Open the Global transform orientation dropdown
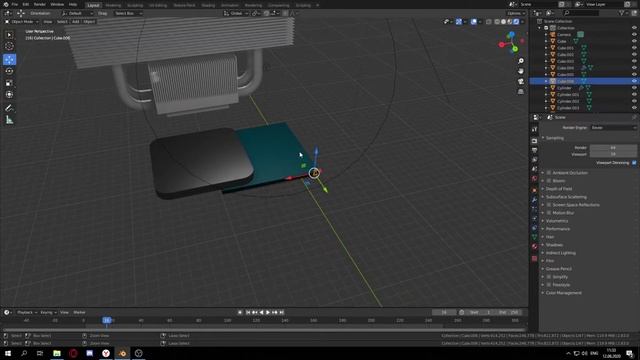640x360 pixels. [236, 13]
